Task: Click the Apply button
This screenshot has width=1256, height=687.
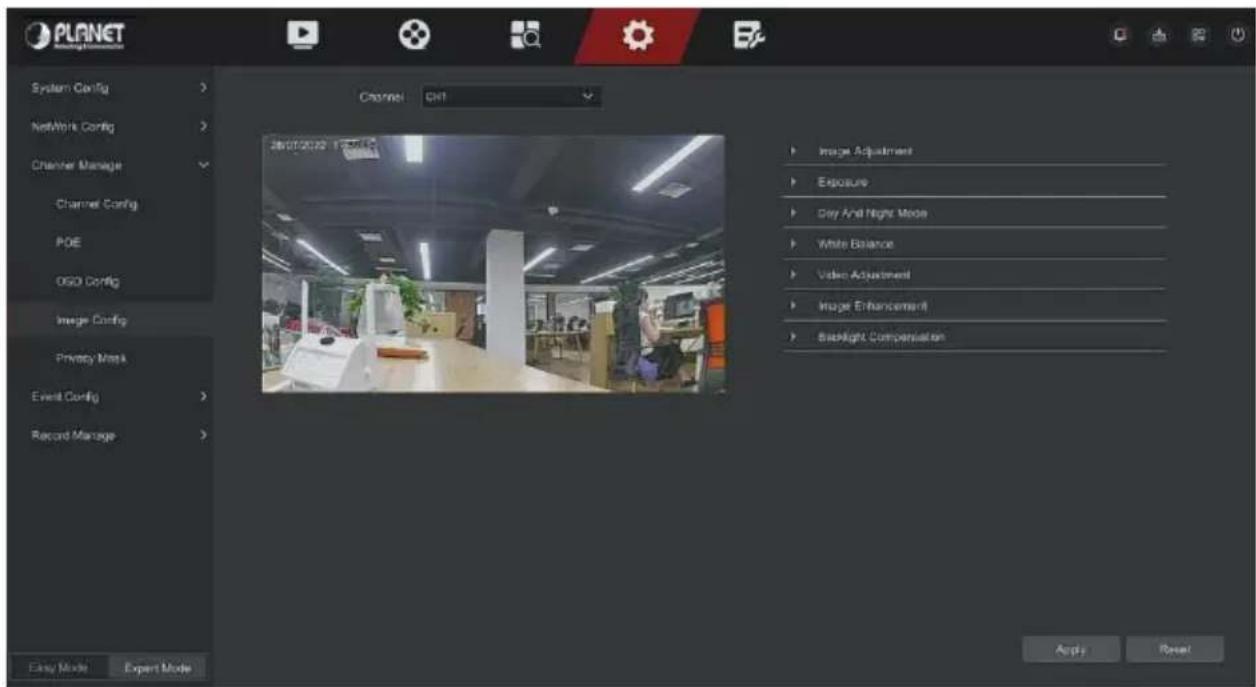Action: 1070,648
